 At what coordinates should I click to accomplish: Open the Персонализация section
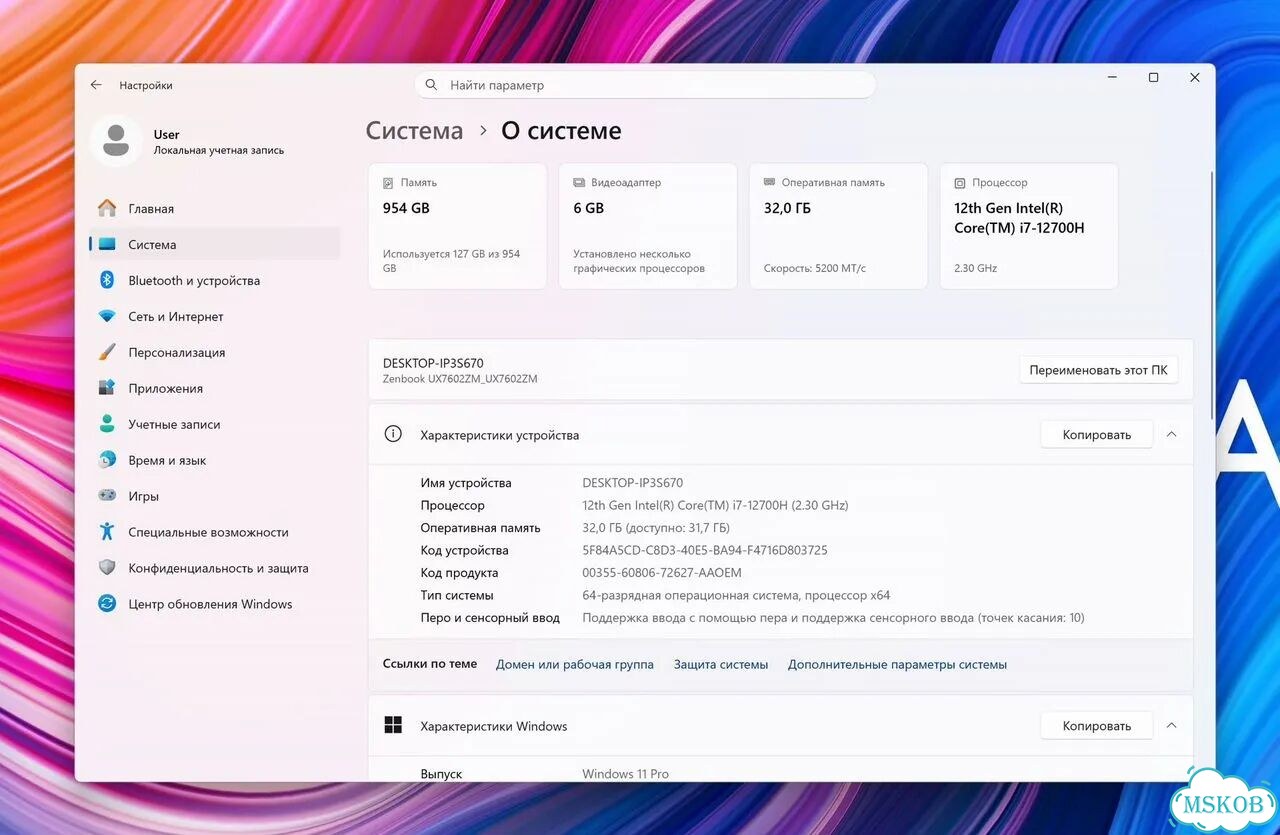tap(215, 352)
